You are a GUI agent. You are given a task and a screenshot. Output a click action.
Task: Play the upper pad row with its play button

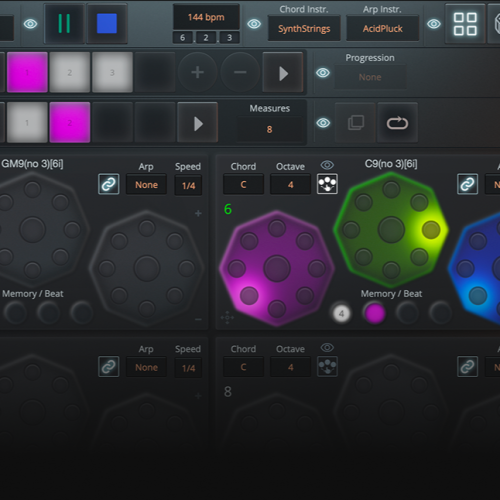[283, 72]
